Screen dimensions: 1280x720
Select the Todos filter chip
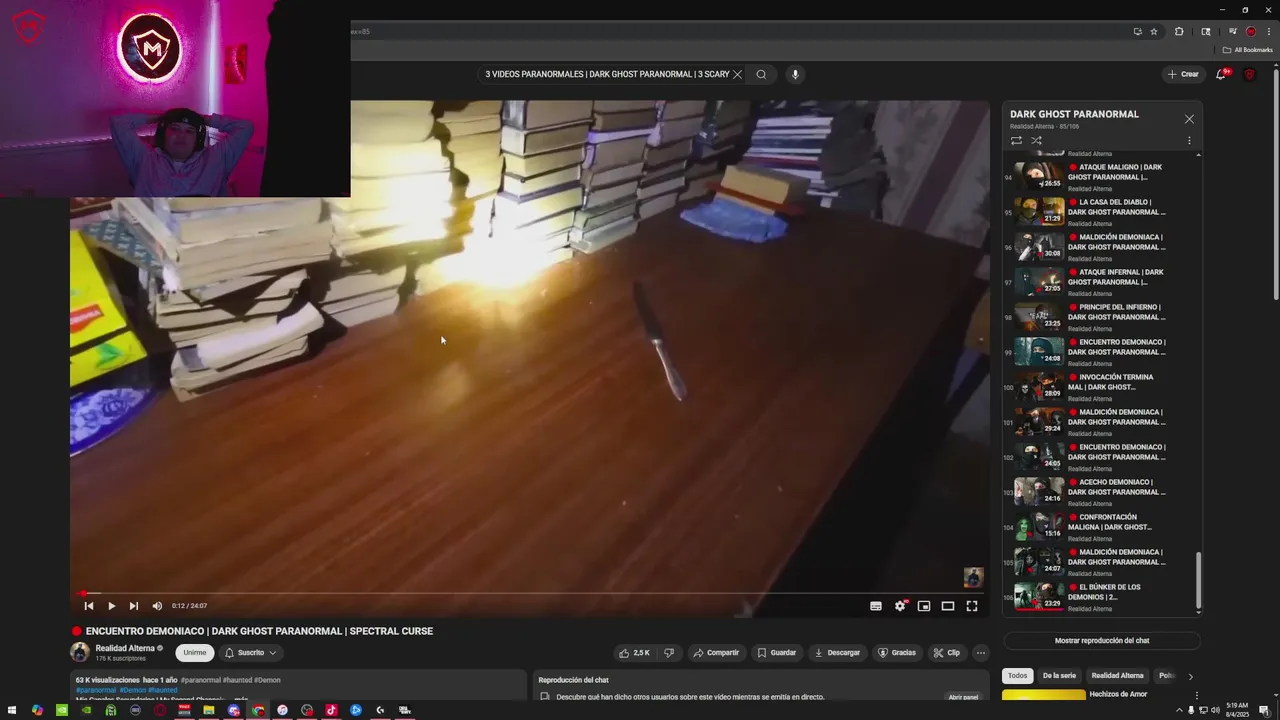coord(1017,676)
